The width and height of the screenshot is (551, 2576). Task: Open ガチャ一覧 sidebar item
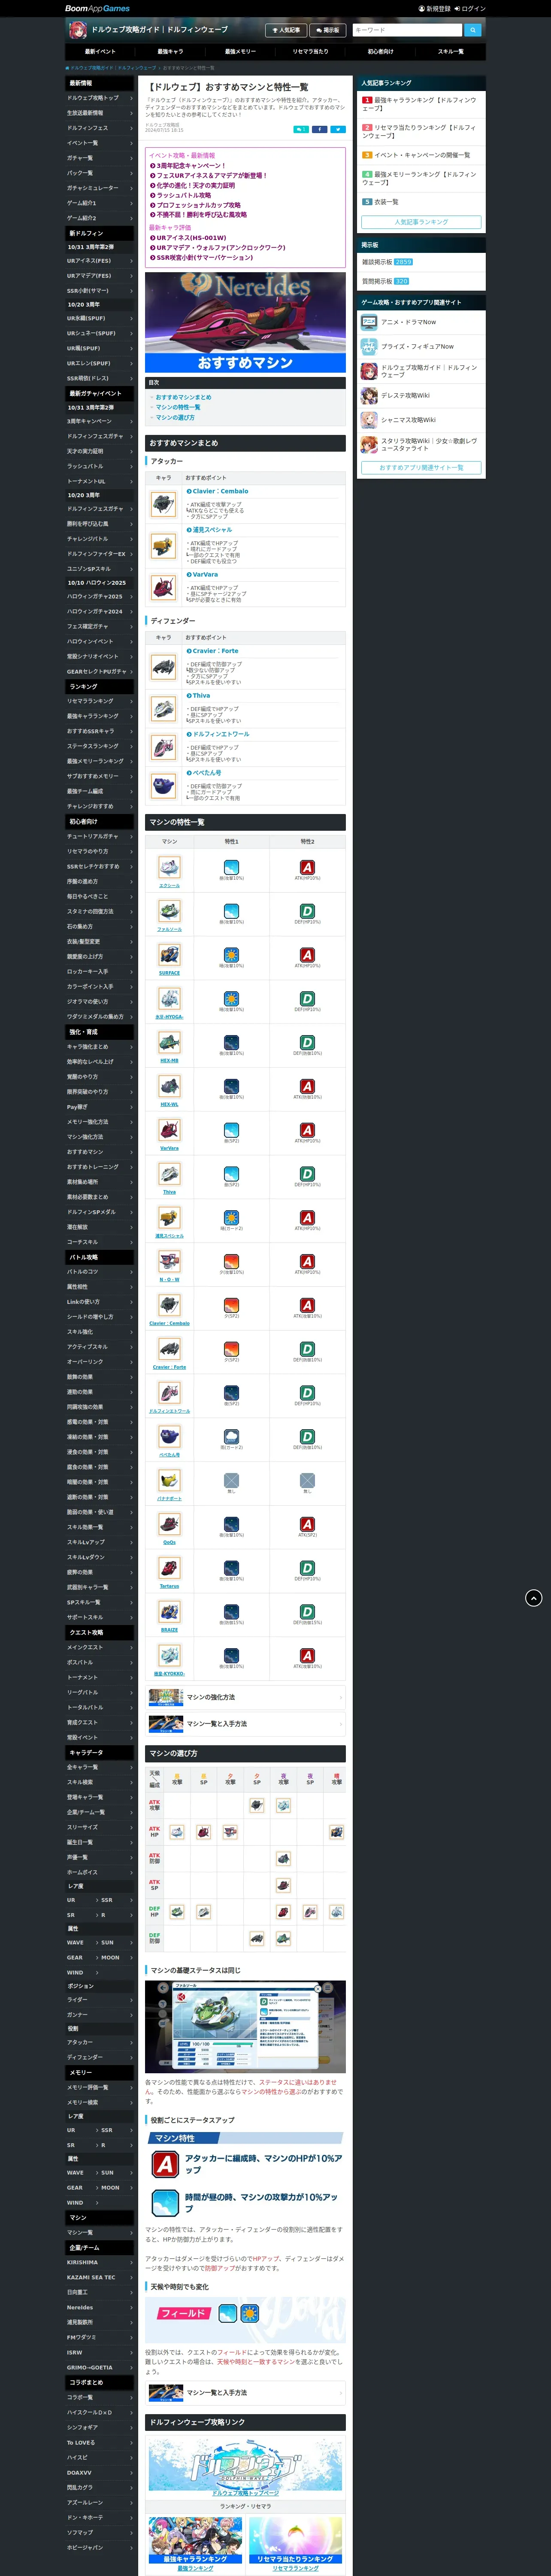pyautogui.click(x=100, y=158)
